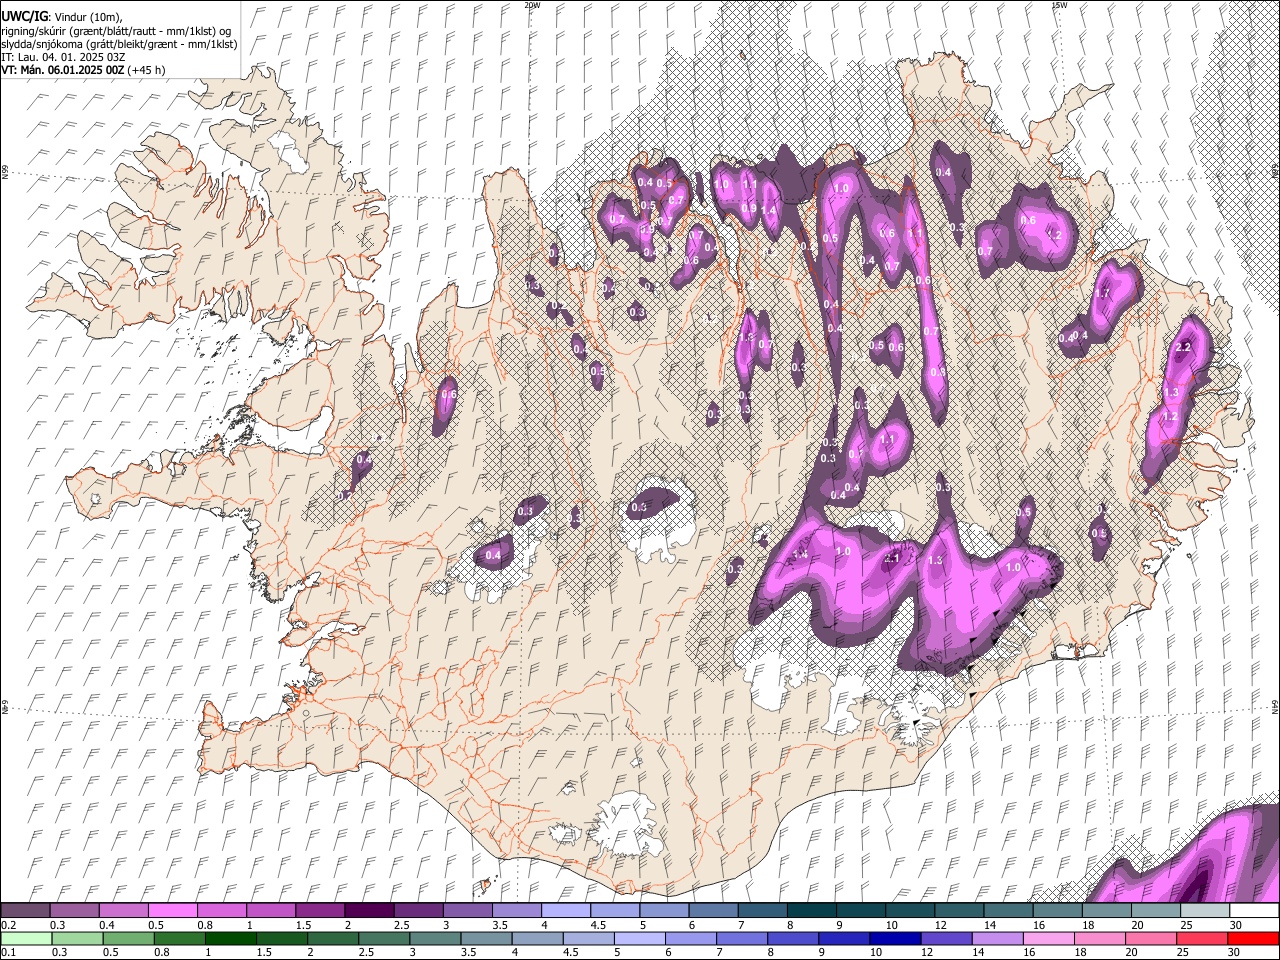Screen dimensions: 1280x960
Task: Choose rain-scale swatch between 4 and 4.5
Action: 539,939
